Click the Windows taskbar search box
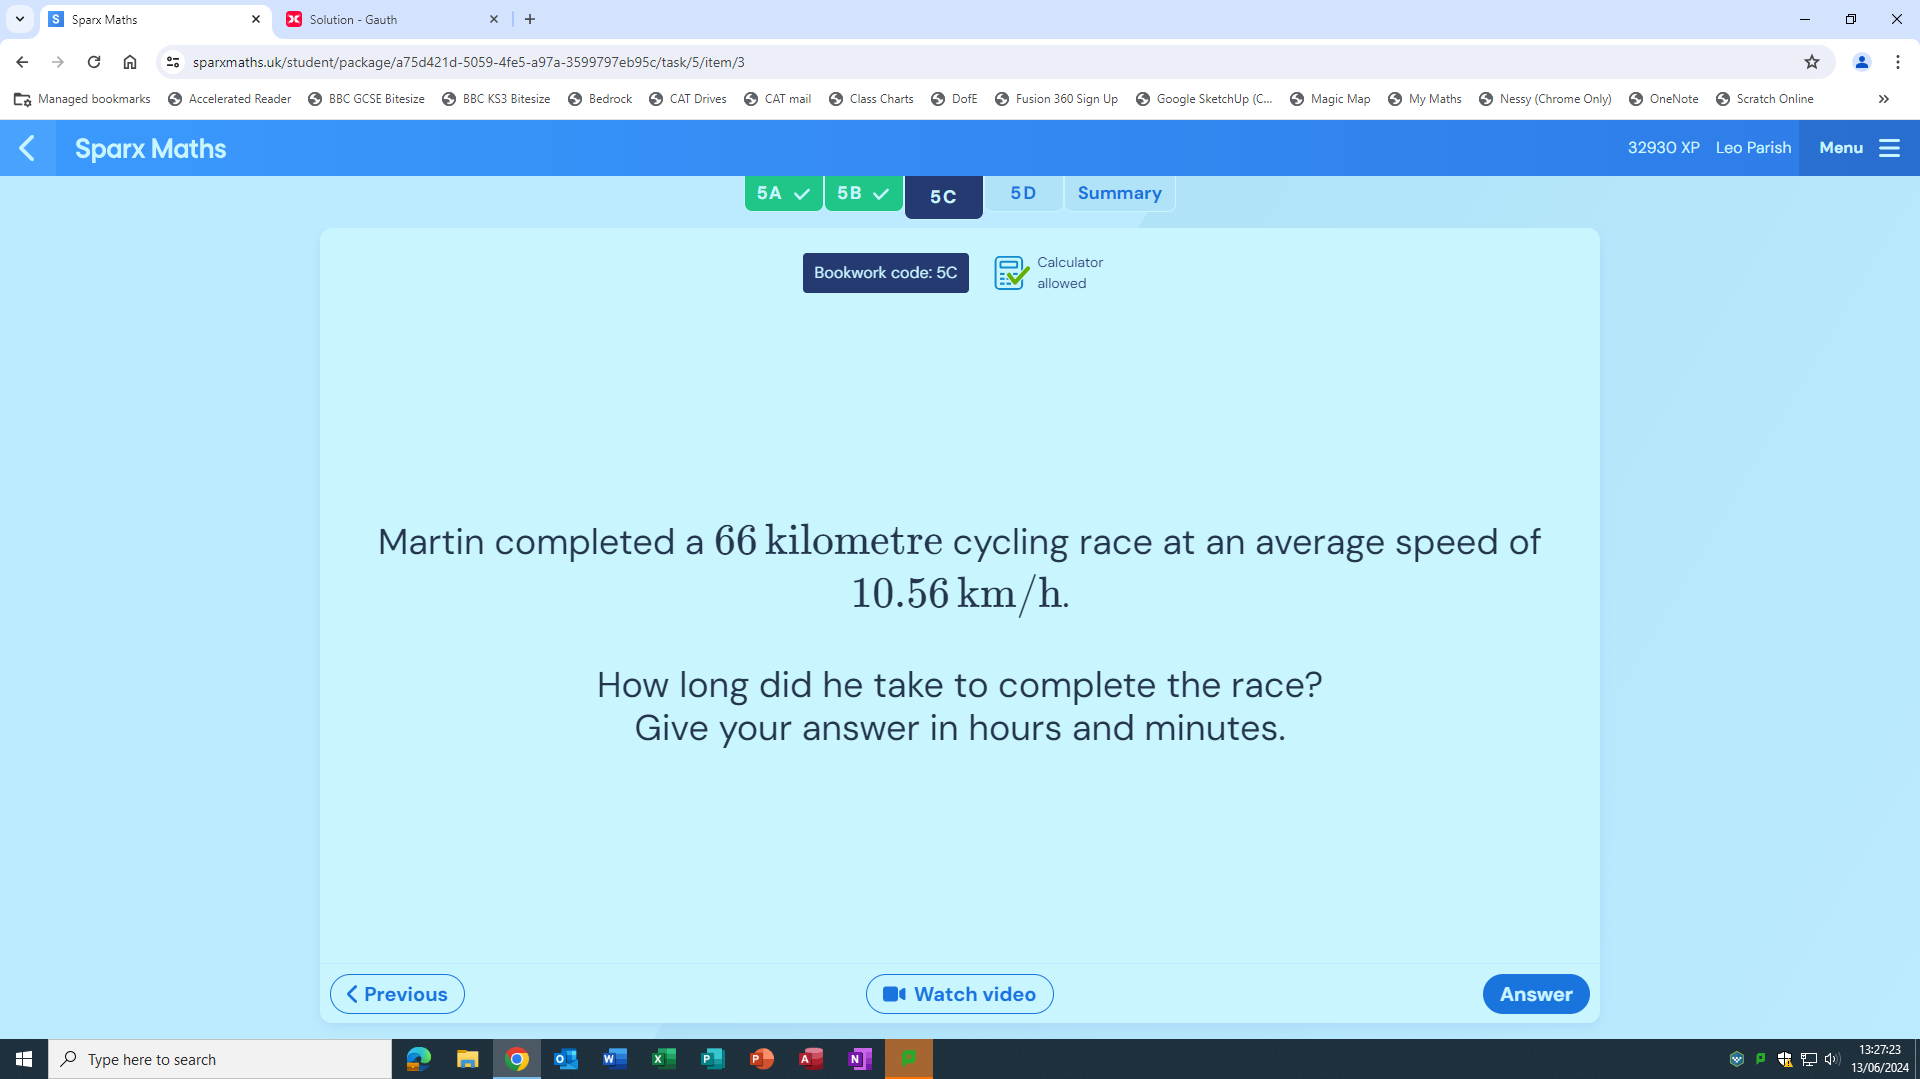The height and width of the screenshot is (1079, 1920). (x=220, y=1059)
